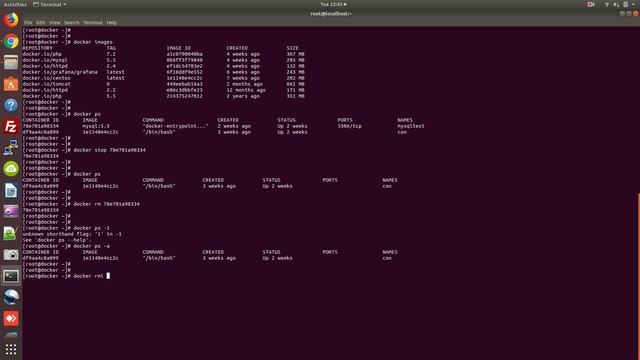Open the Activities overview
The height and width of the screenshot is (360, 640).
point(15,4)
